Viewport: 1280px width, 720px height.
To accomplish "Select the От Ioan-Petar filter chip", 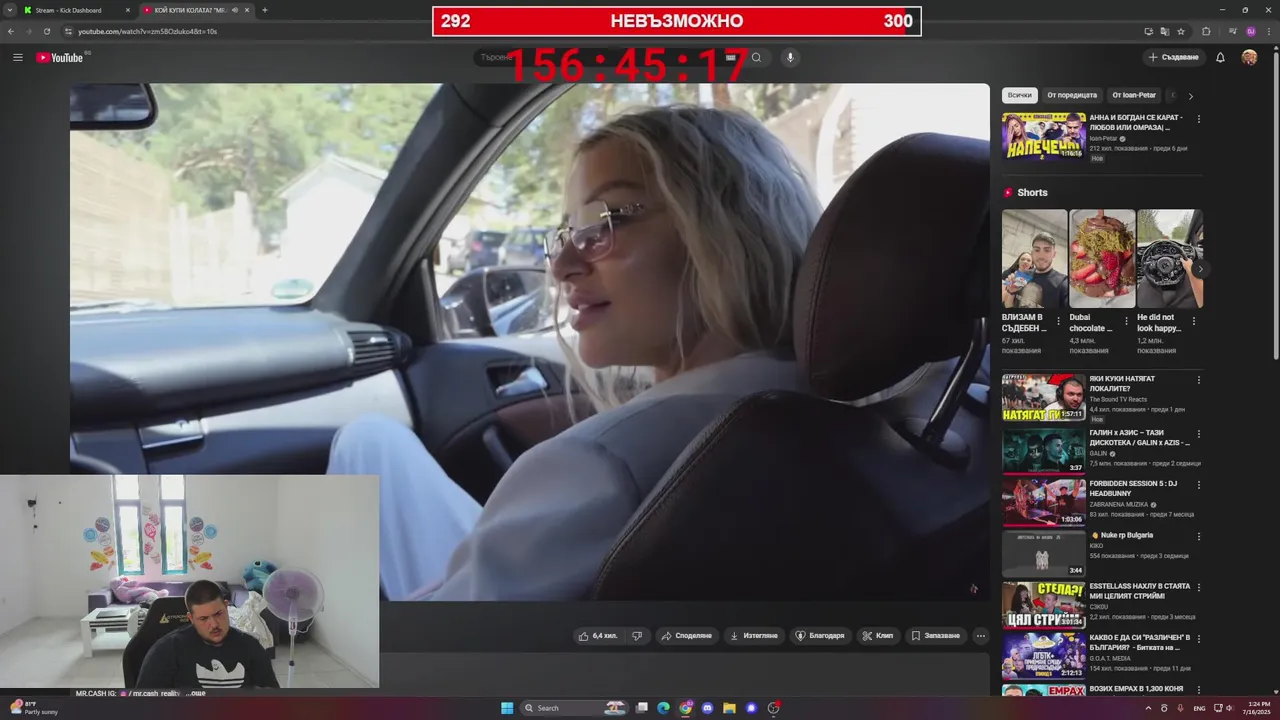I will pos(1134,95).
